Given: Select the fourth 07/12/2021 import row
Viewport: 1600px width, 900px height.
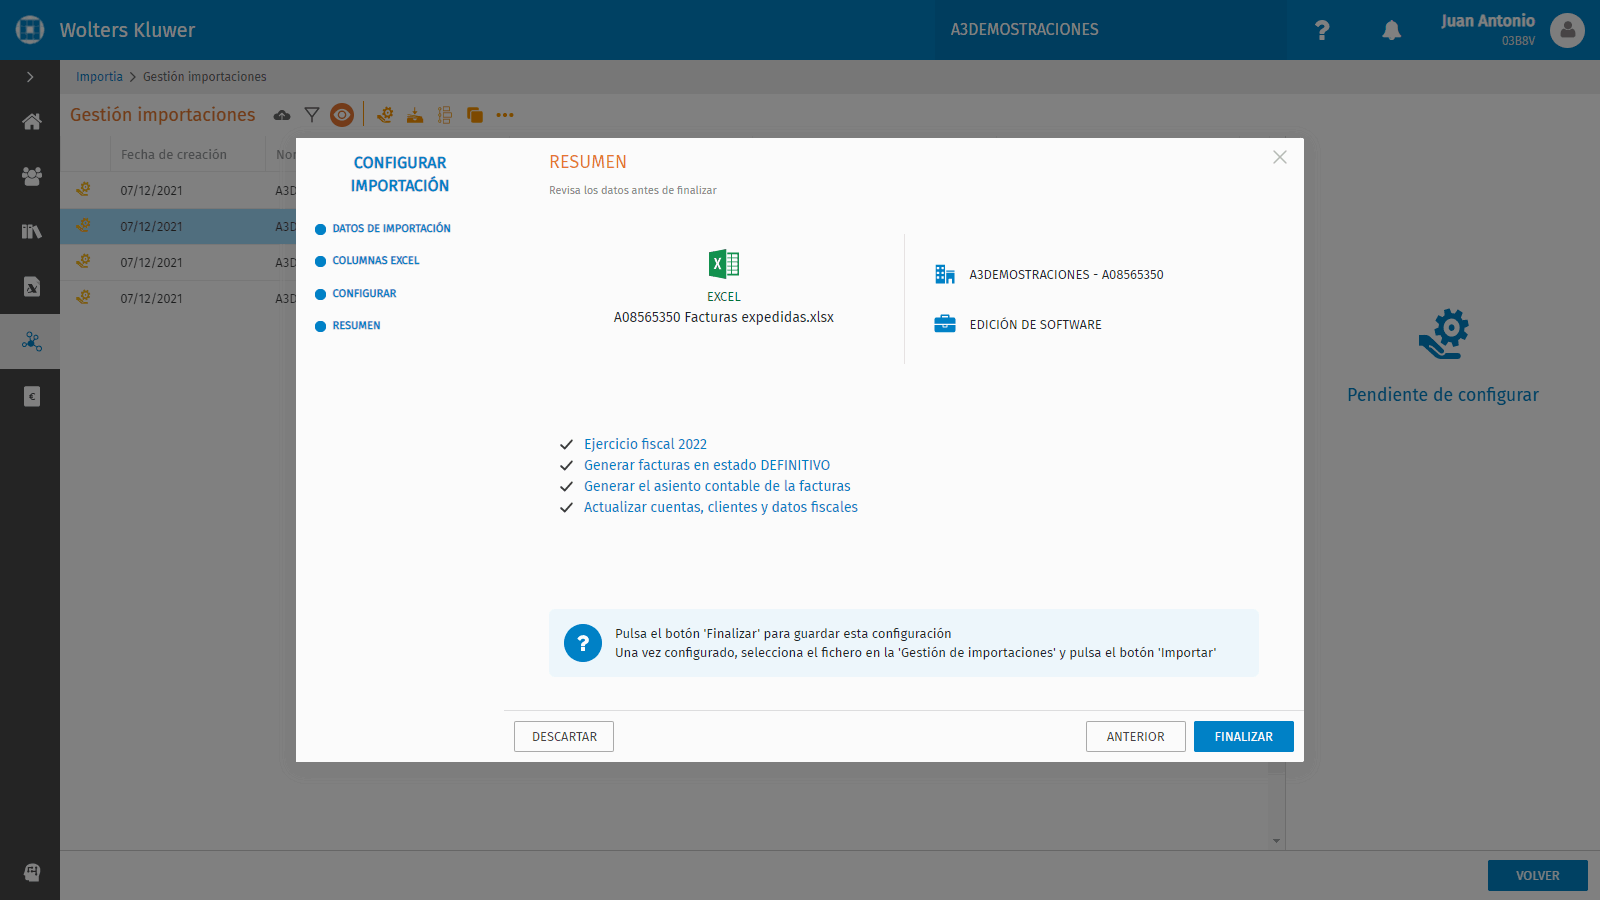Looking at the screenshot, I should (178, 298).
